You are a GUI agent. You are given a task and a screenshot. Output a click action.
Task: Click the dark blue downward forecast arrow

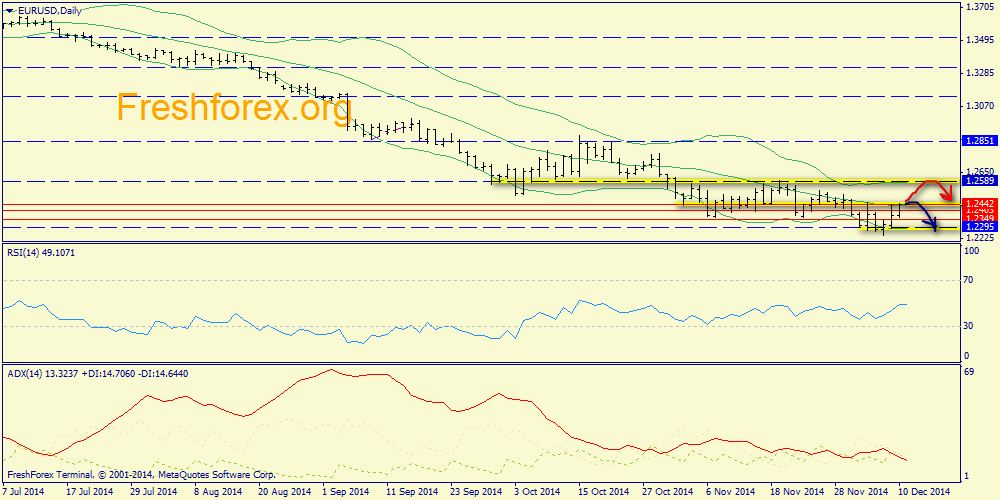[922, 216]
